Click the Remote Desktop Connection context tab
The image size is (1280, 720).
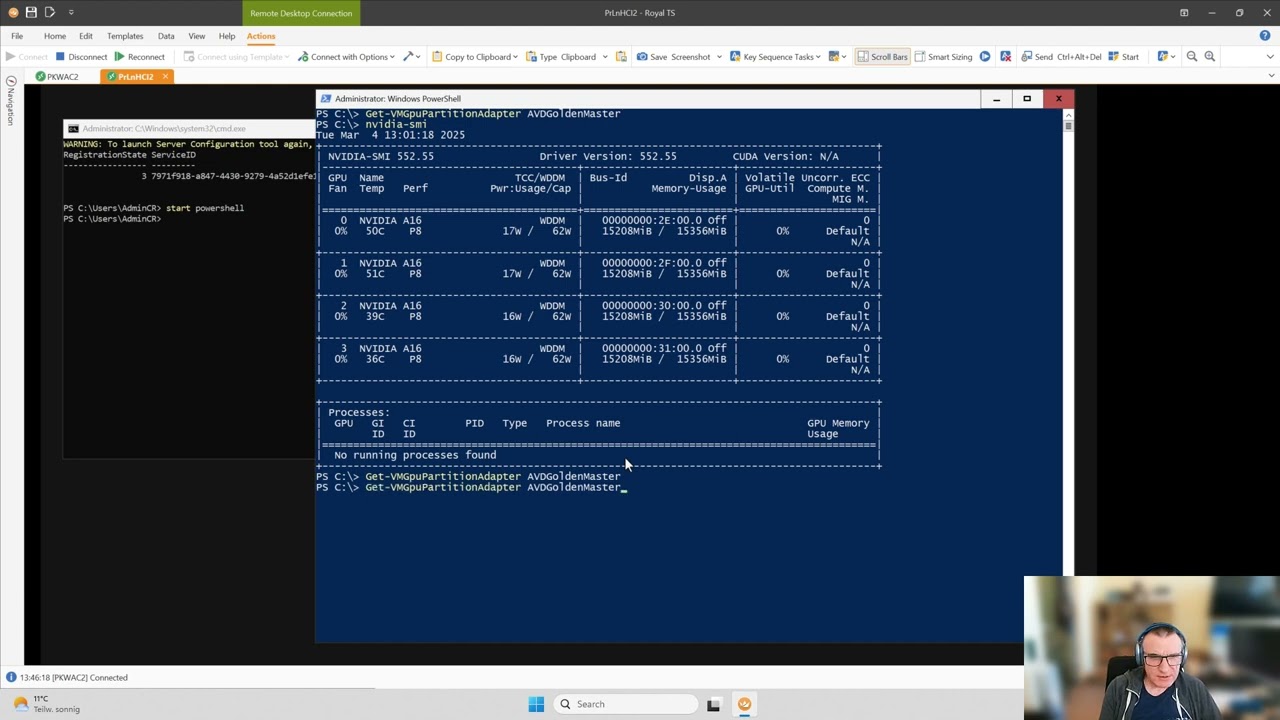click(301, 13)
